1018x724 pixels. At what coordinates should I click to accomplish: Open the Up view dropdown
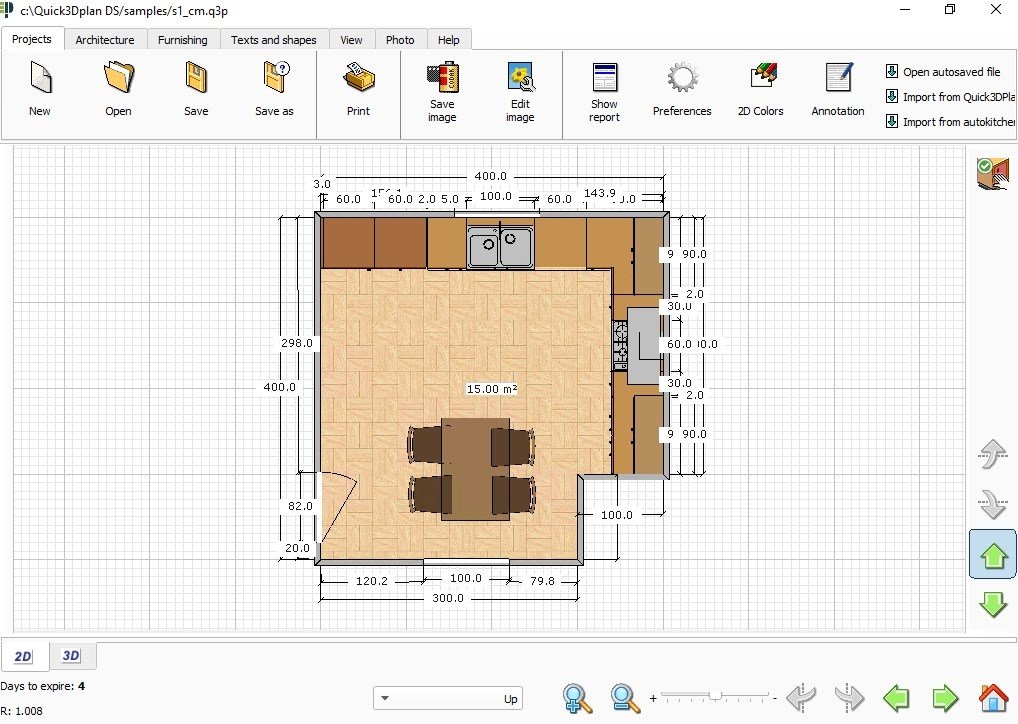448,699
